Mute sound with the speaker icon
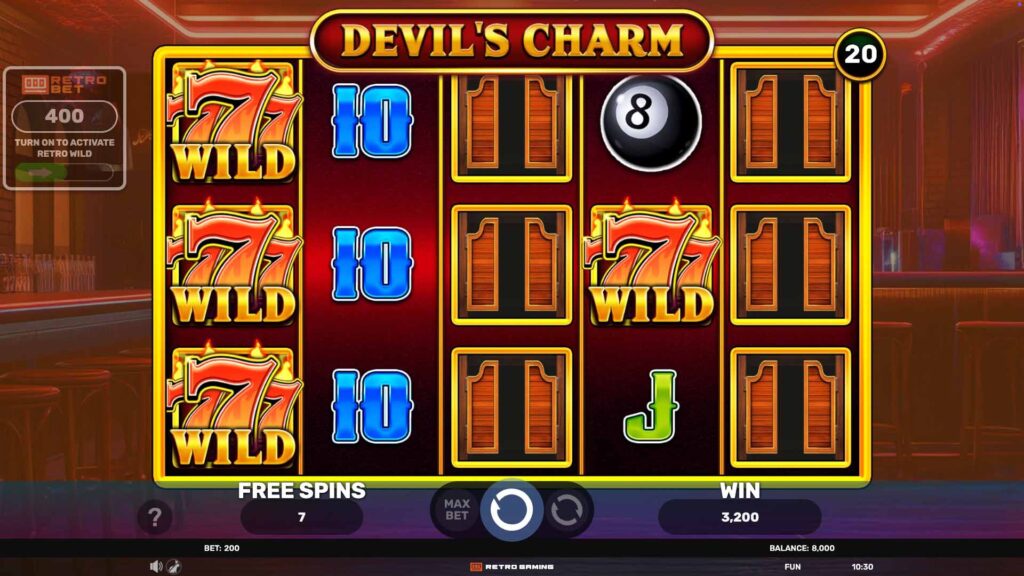Screen dimensions: 1024x576 point(155,567)
